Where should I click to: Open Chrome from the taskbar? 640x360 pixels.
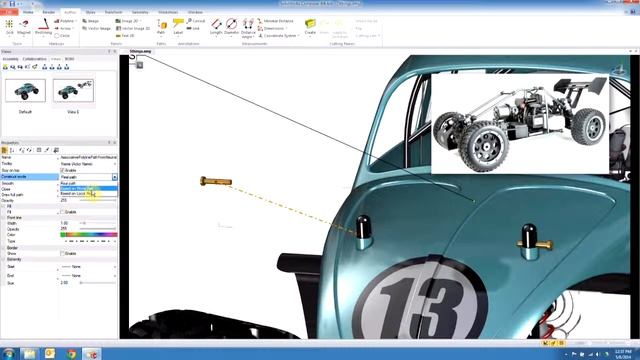point(71,353)
